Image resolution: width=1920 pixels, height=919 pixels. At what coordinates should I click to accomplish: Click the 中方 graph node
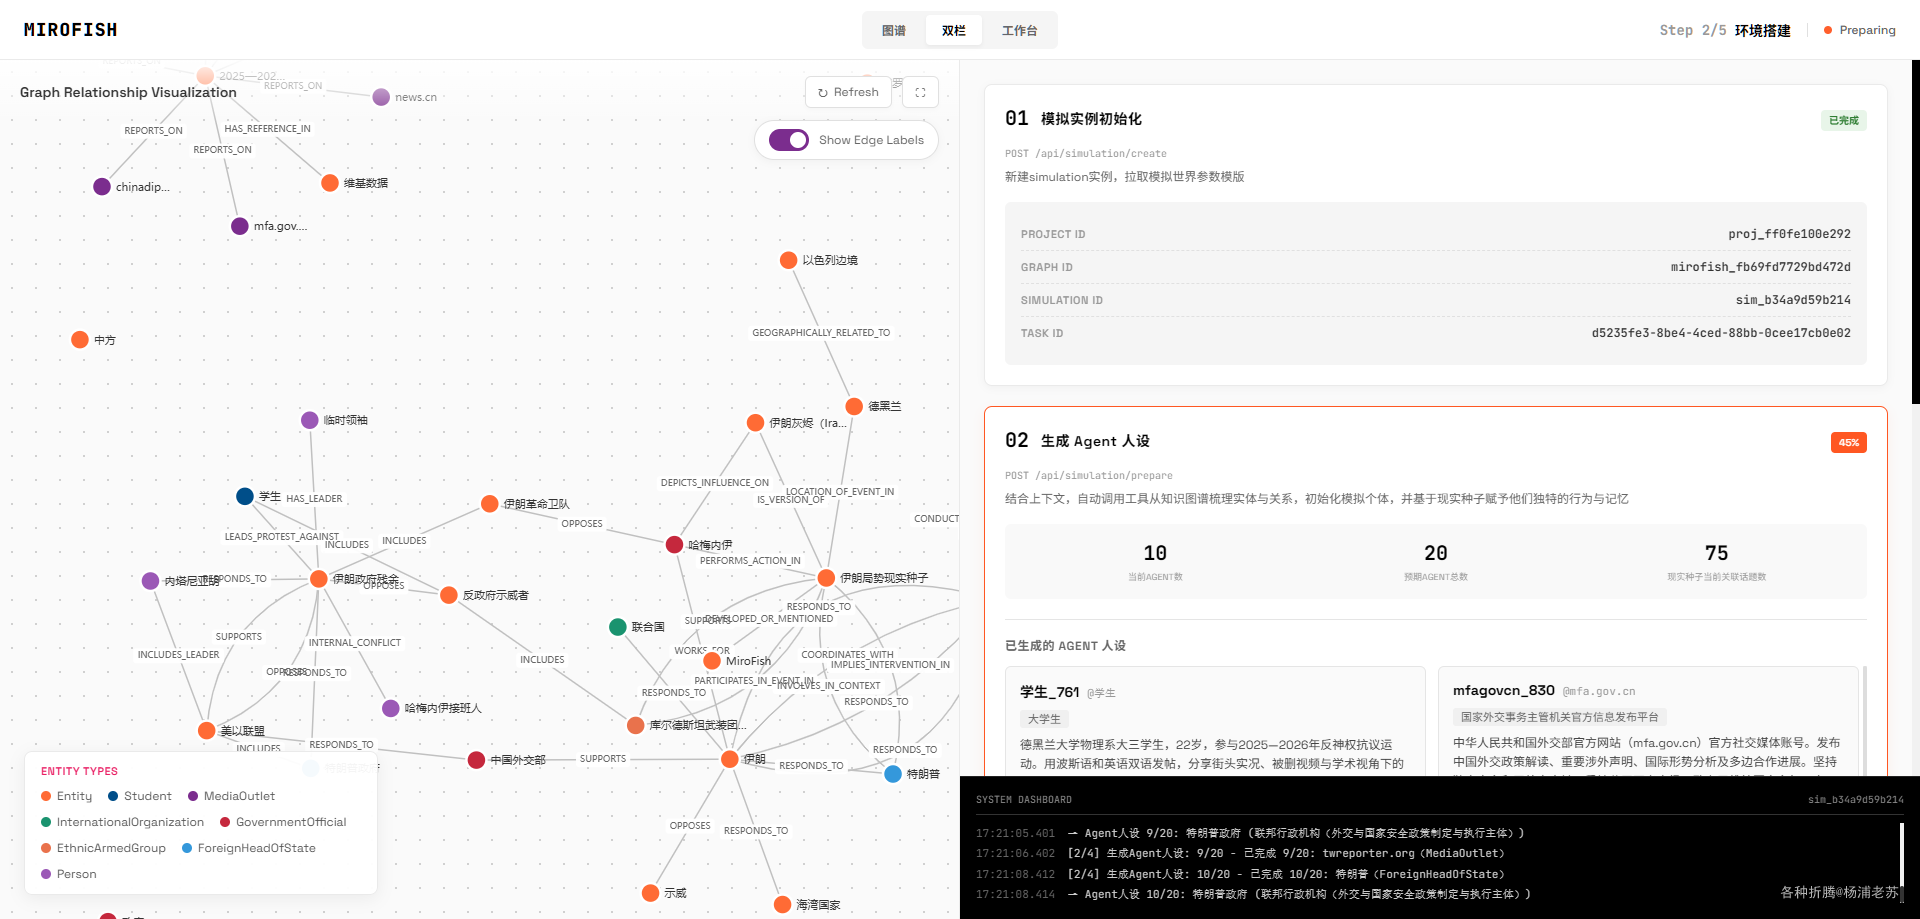point(80,340)
